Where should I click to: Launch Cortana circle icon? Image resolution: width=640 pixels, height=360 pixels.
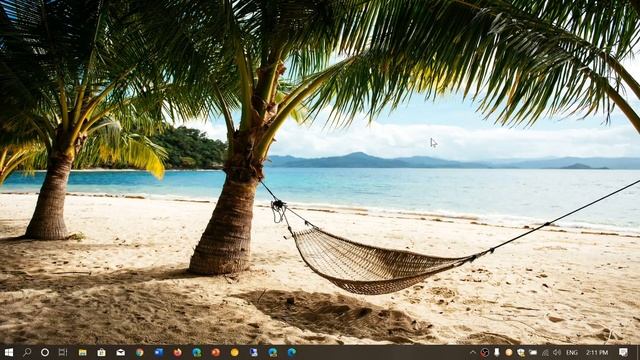[x=45, y=352]
